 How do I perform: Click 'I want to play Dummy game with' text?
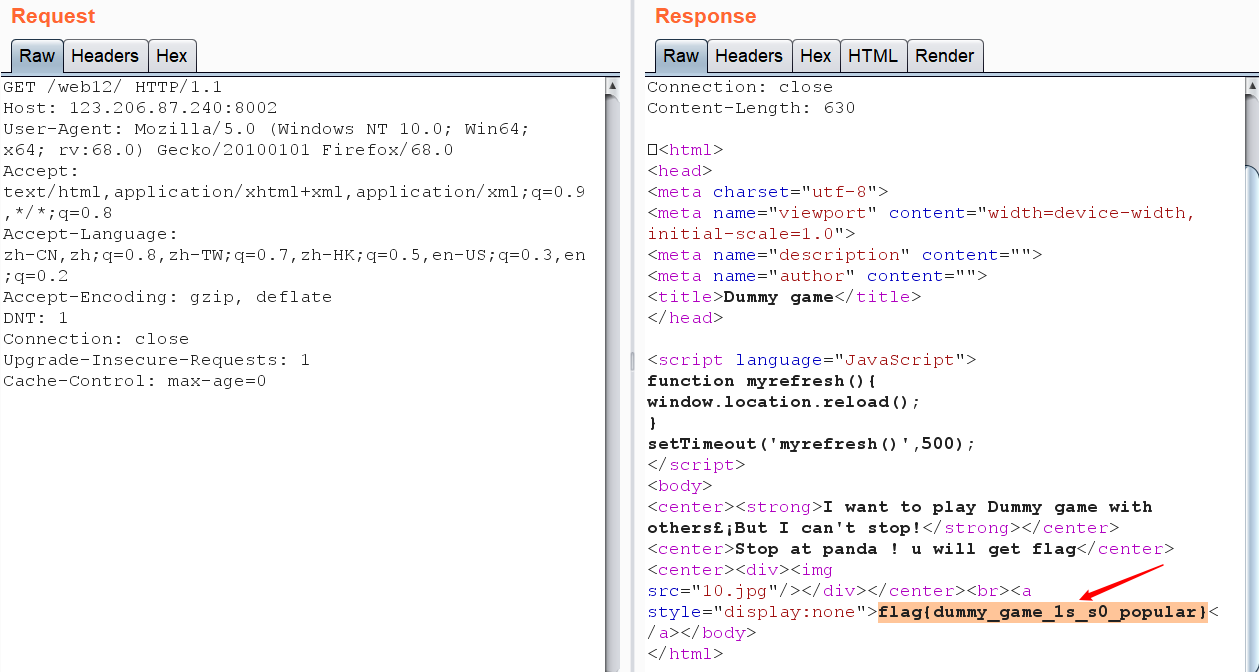click(x=987, y=507)
